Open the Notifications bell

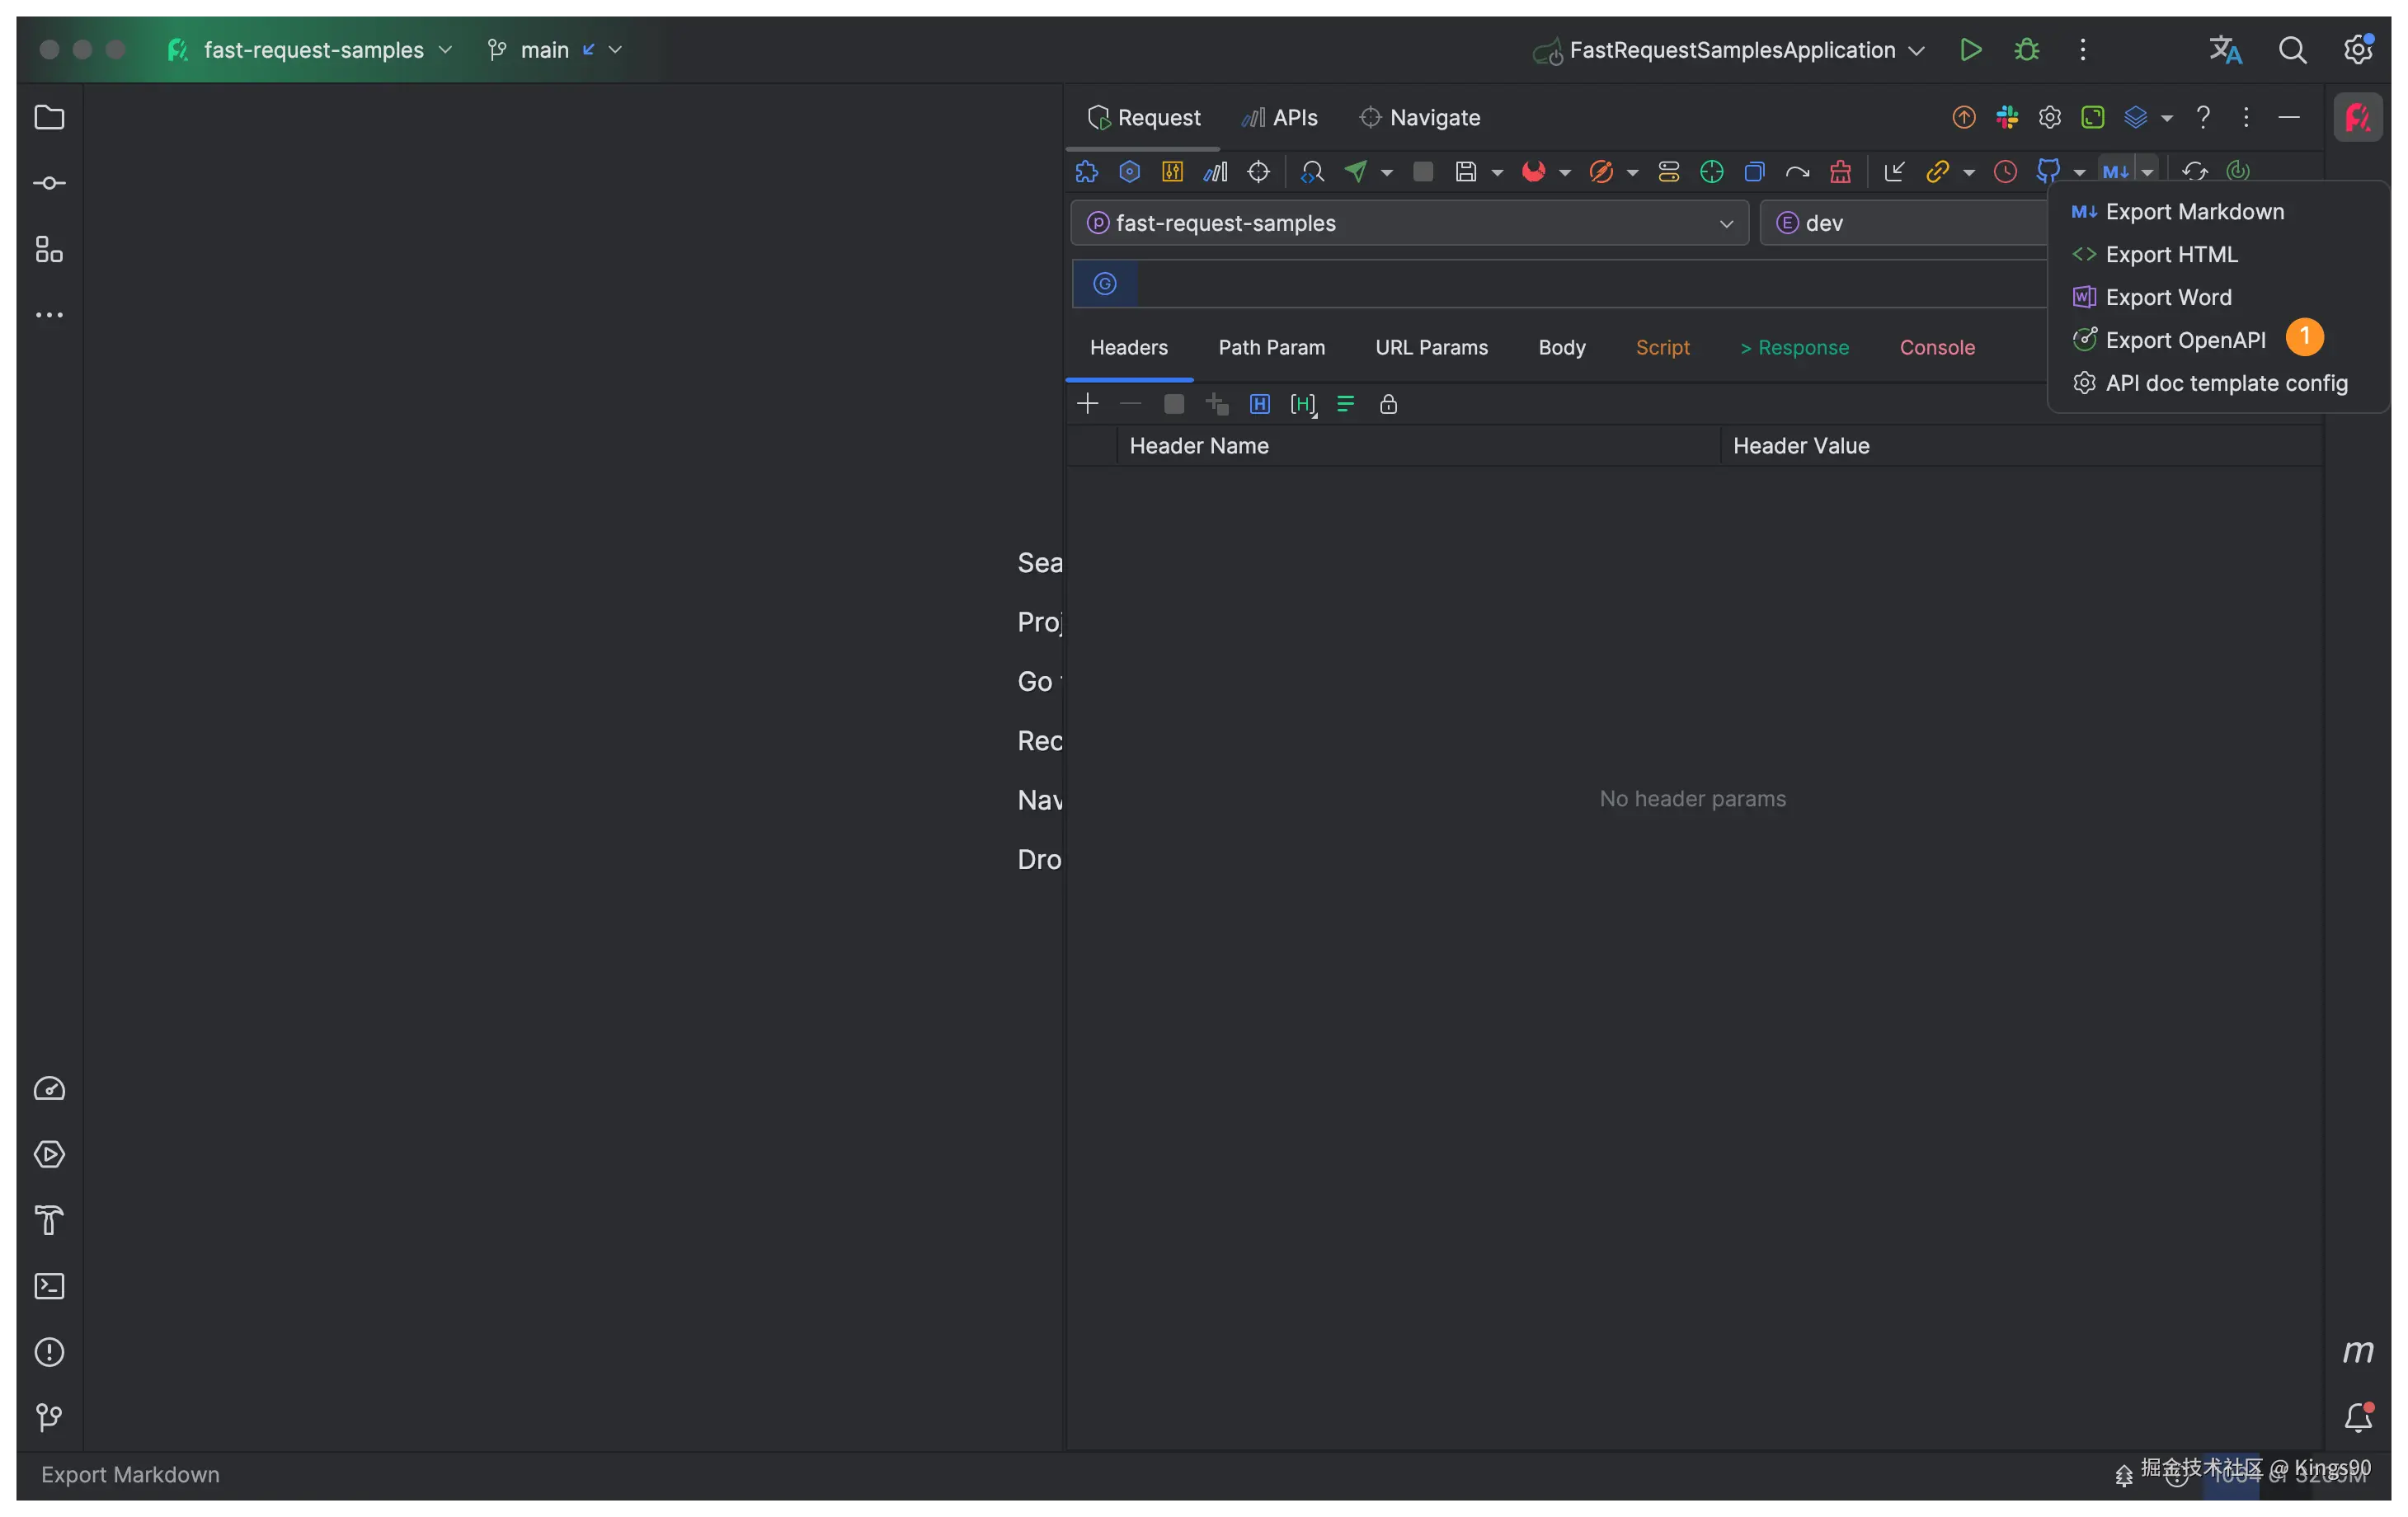pos(2358,1417)
